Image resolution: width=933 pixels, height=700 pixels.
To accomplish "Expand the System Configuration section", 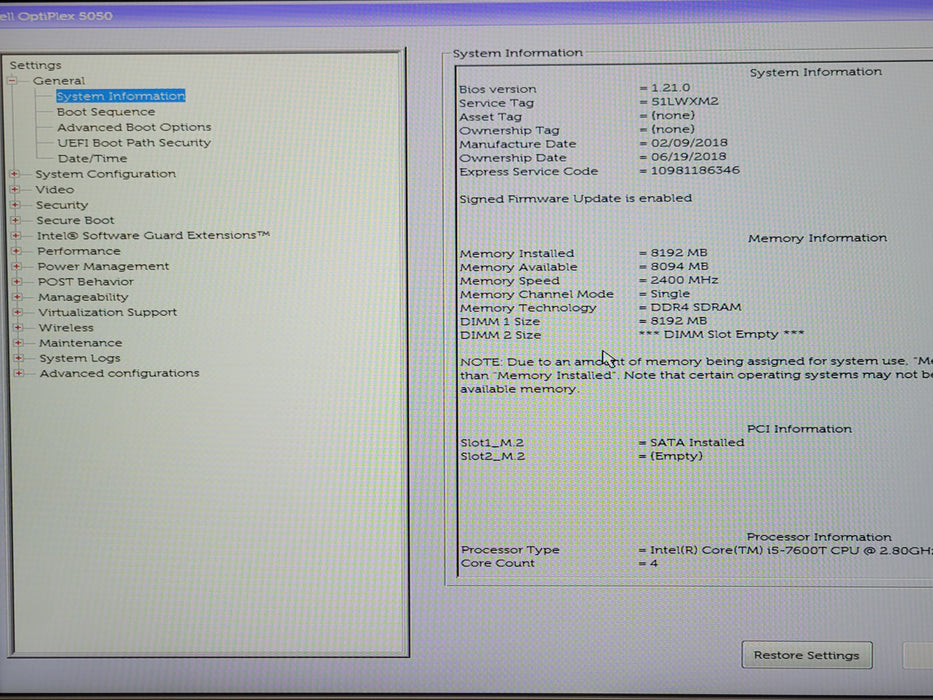I will [14, 174].
